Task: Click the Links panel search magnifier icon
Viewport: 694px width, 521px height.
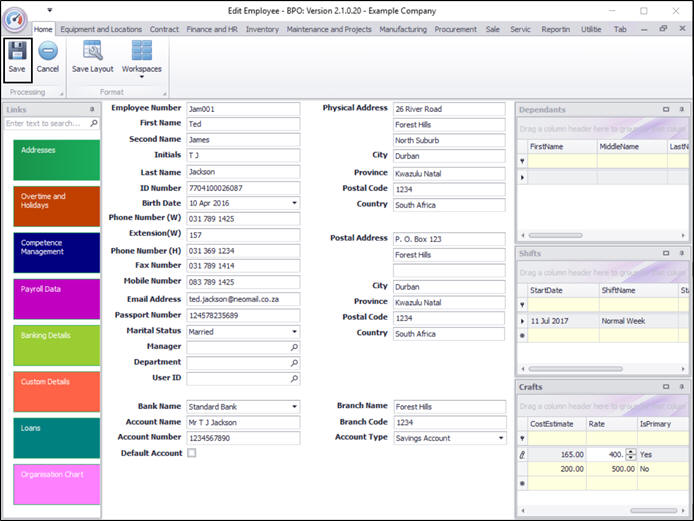Action: (x=94, y=124)
